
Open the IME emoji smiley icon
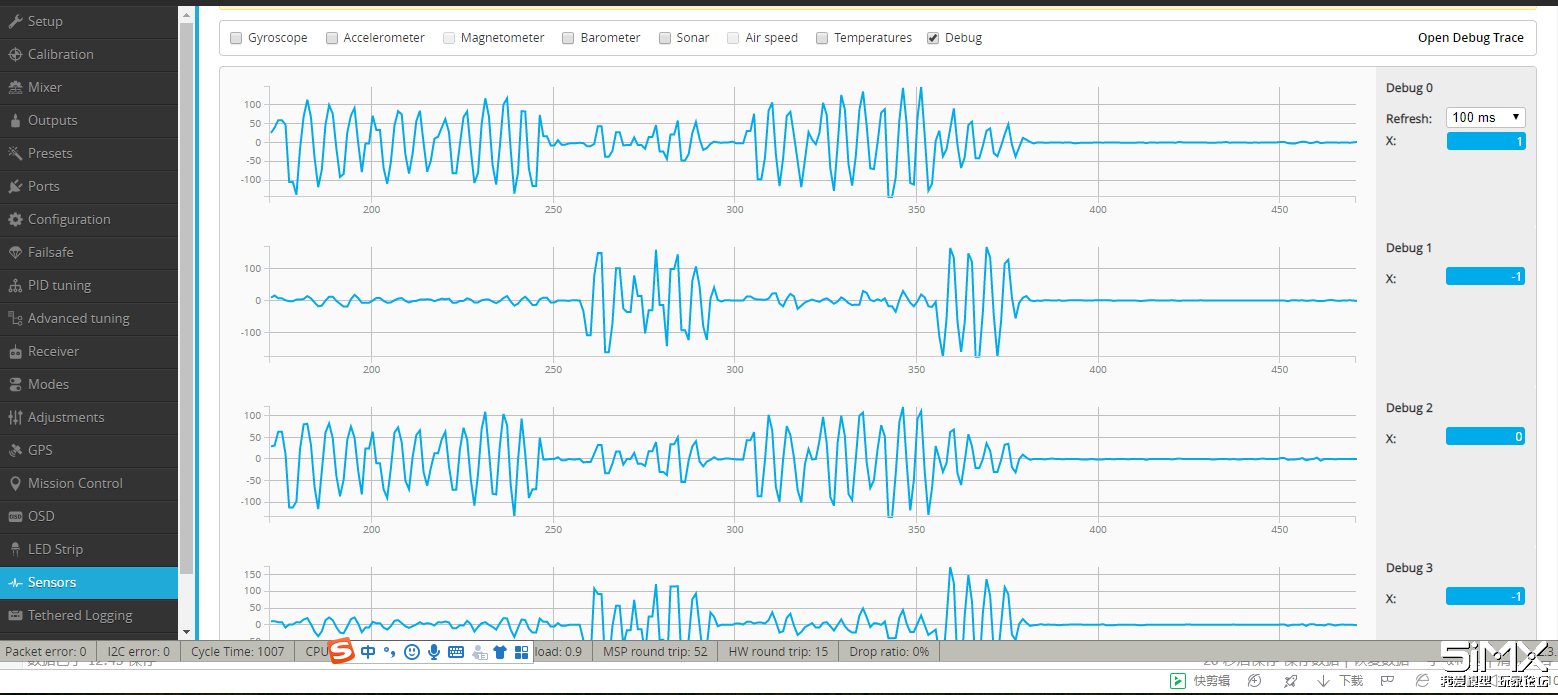tap(412, 652)
